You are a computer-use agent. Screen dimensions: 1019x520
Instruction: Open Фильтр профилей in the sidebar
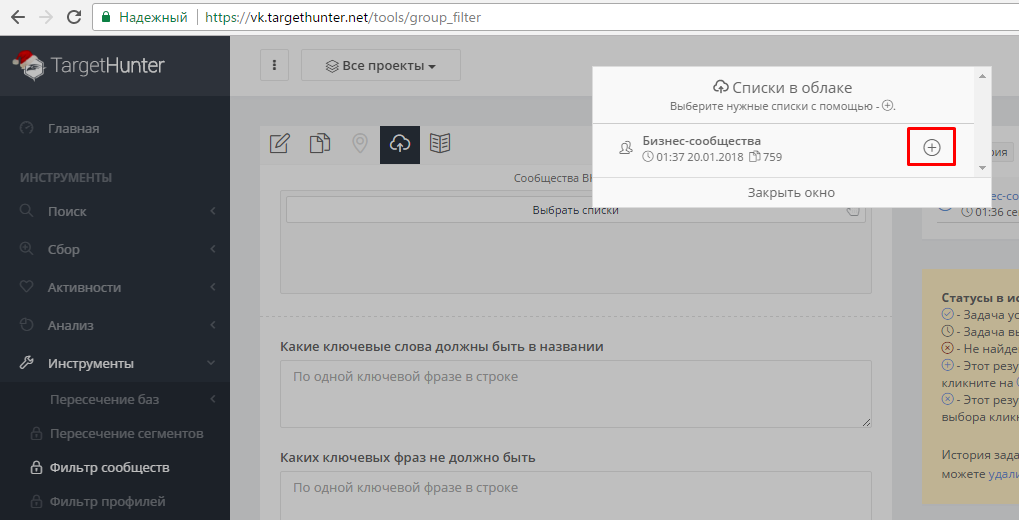[107, 501]
